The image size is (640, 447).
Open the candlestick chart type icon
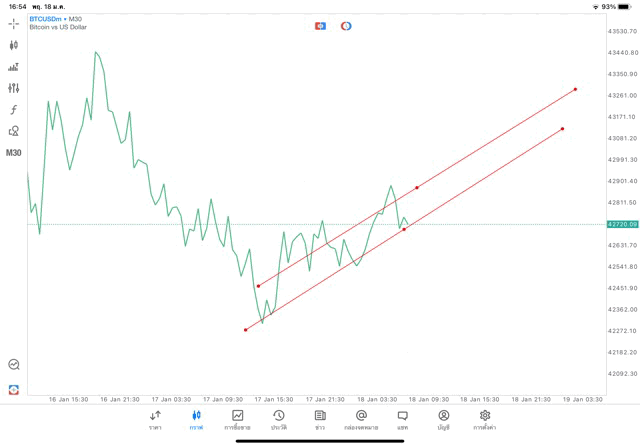(x=14, y=45)
